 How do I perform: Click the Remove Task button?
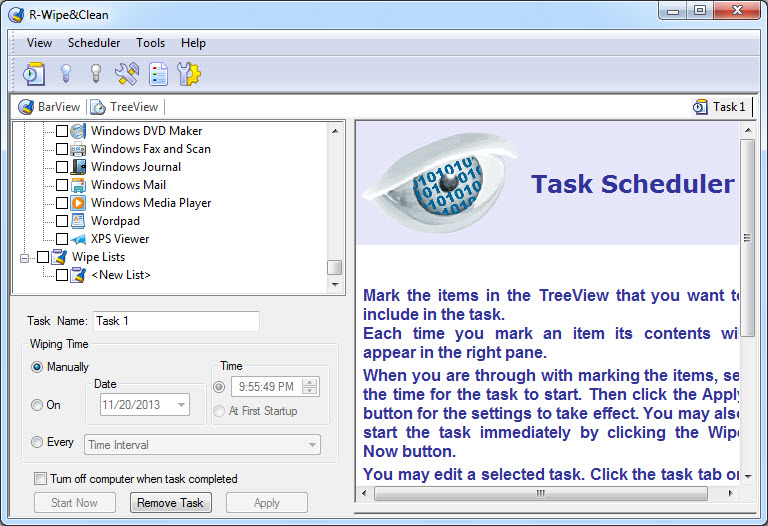[x=170, y=503]
